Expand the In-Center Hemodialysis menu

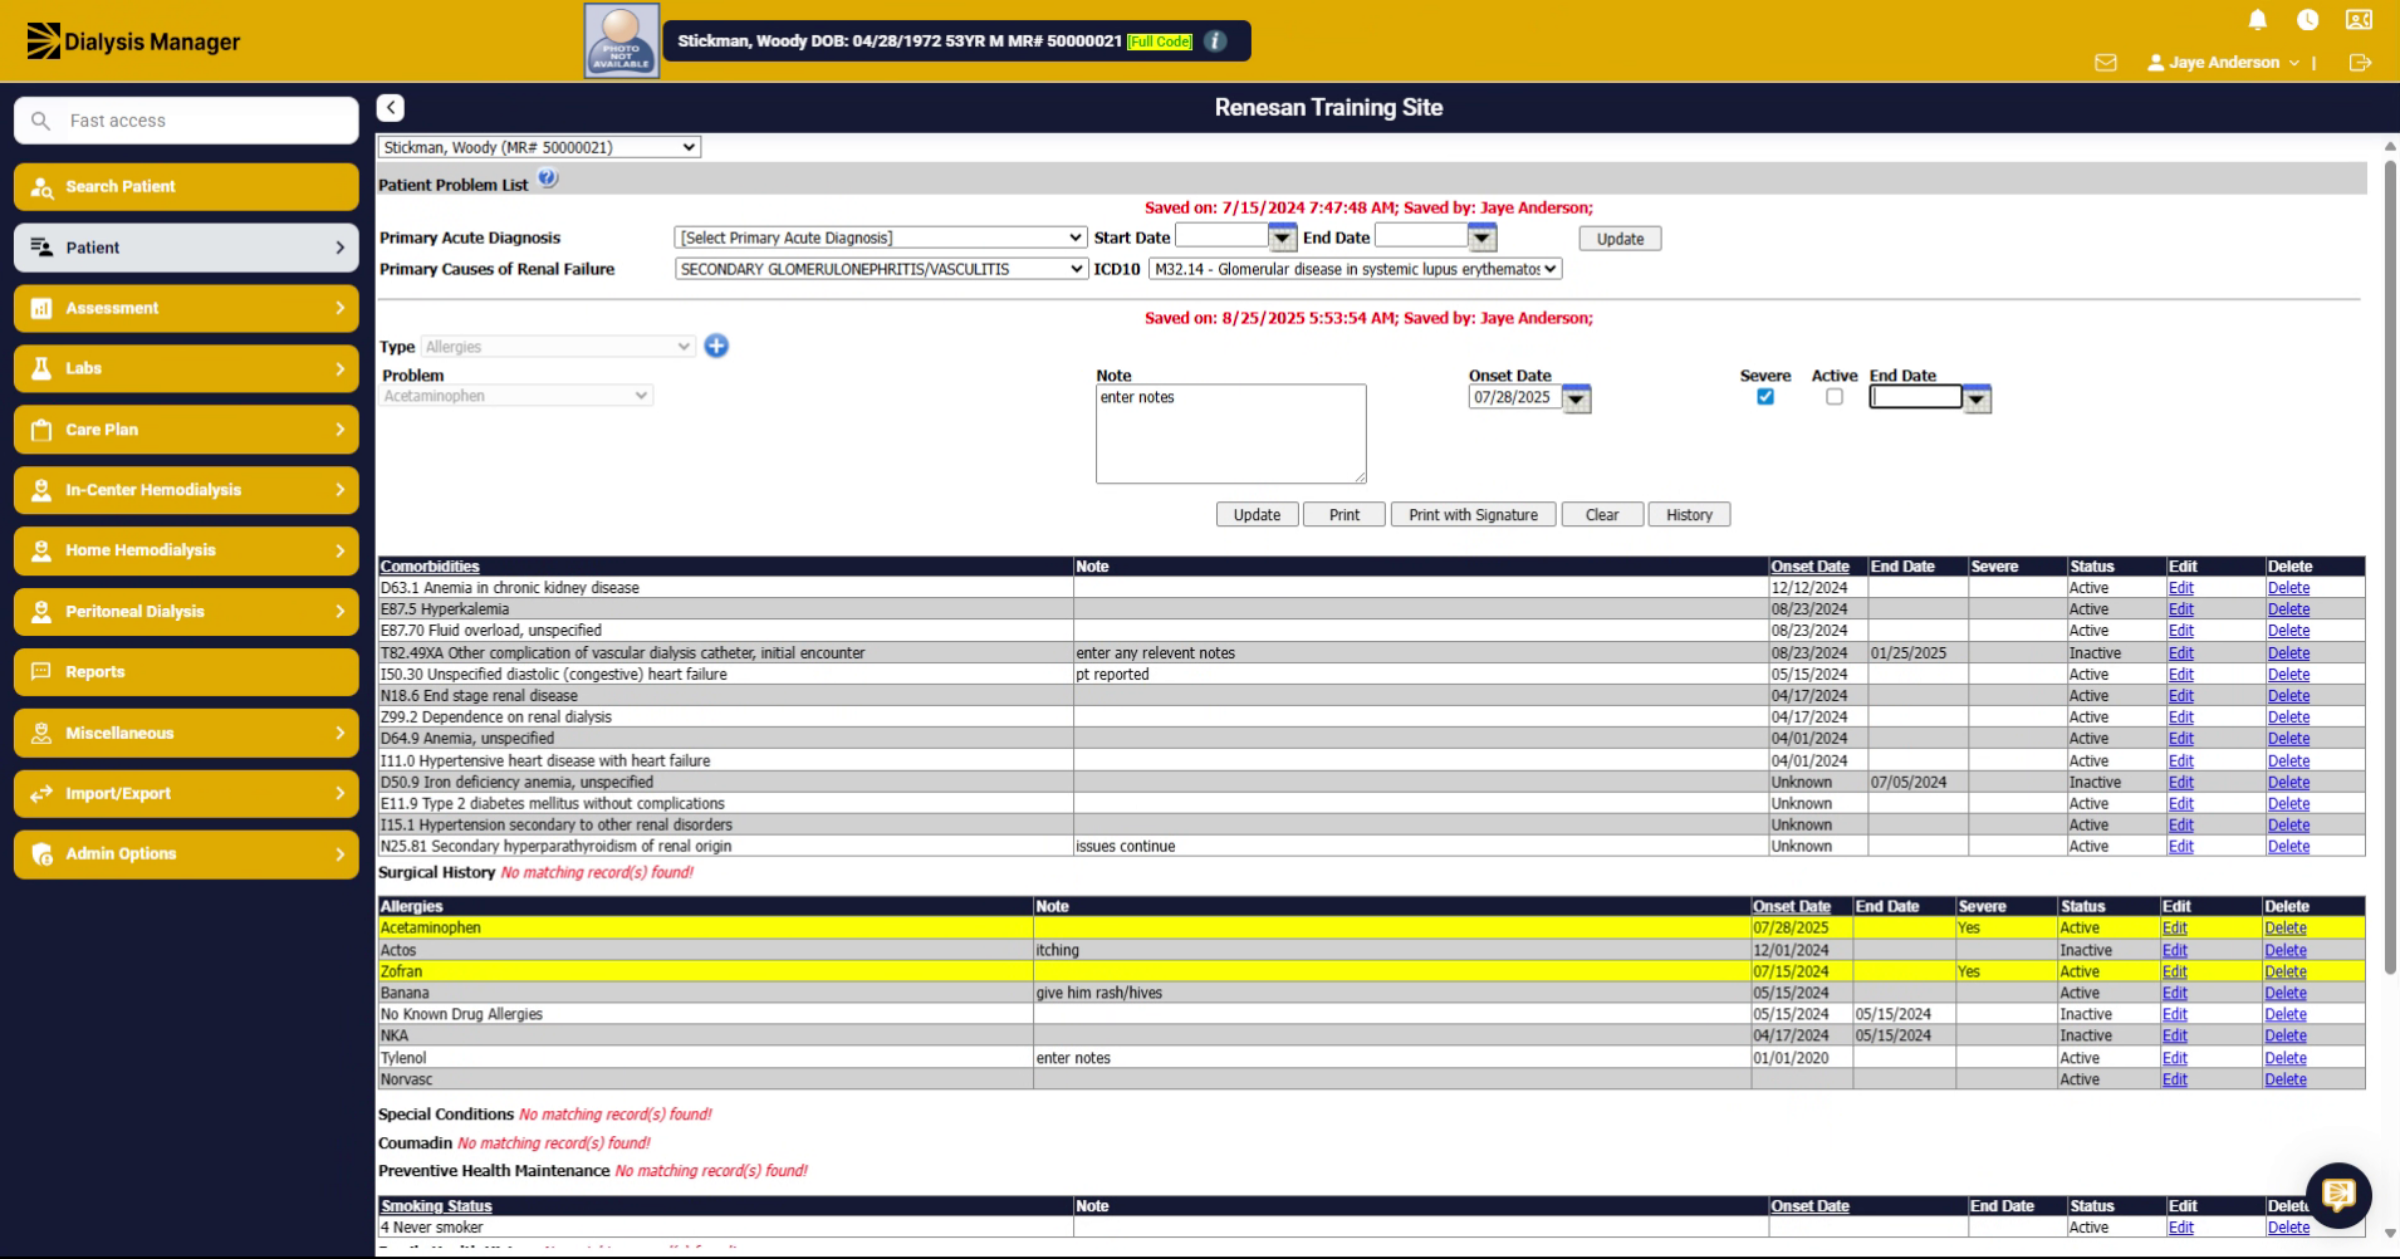click(187, 490)
